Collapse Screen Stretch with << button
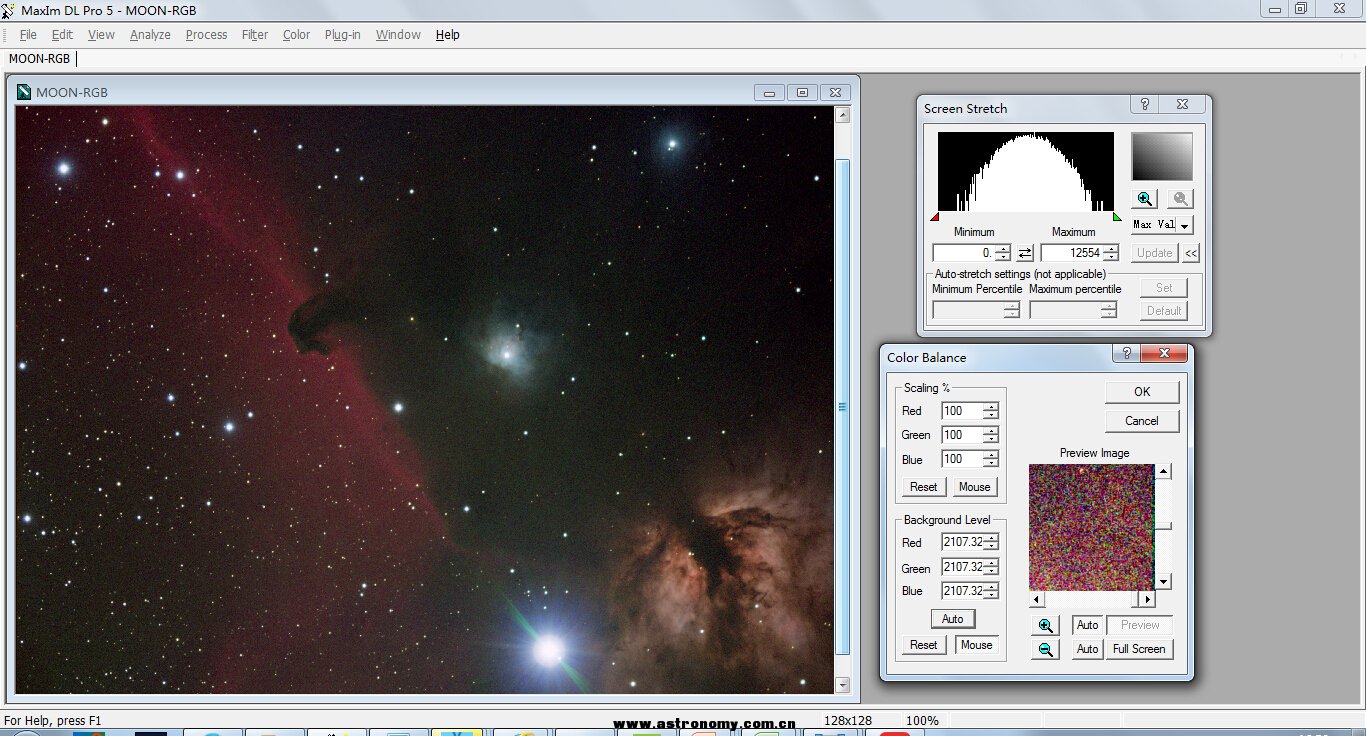Viewport: 1366px width, 736px height. pos(1191,254)
